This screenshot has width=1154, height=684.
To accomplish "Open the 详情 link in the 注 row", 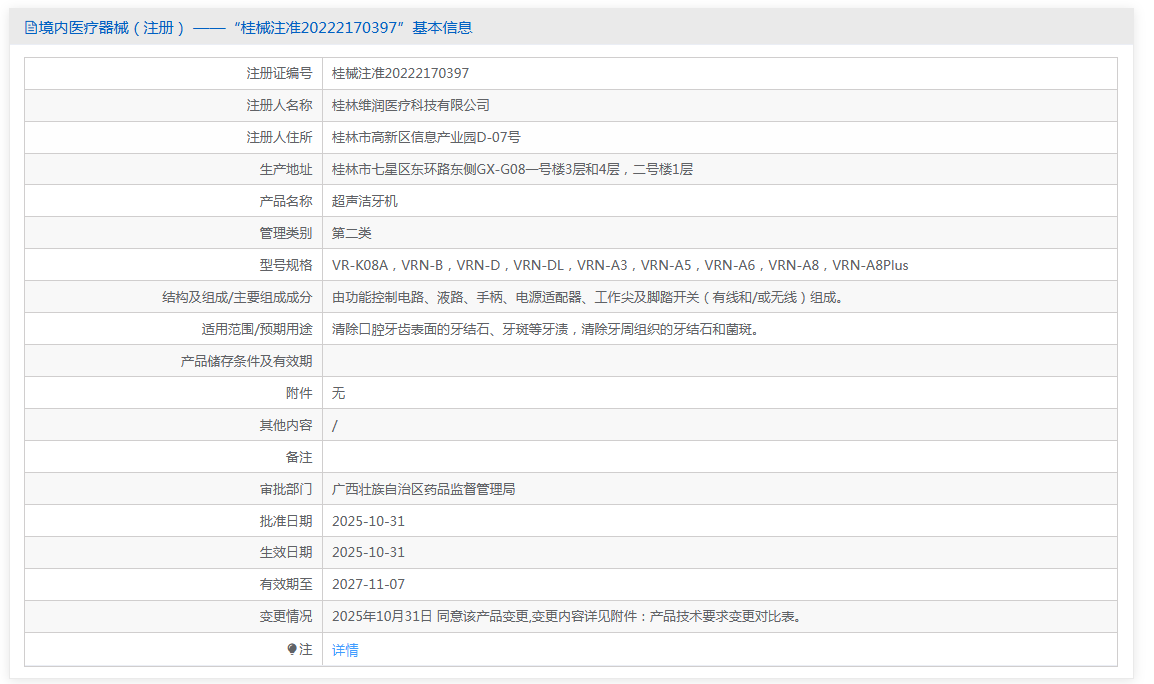I will click(344, 650).
